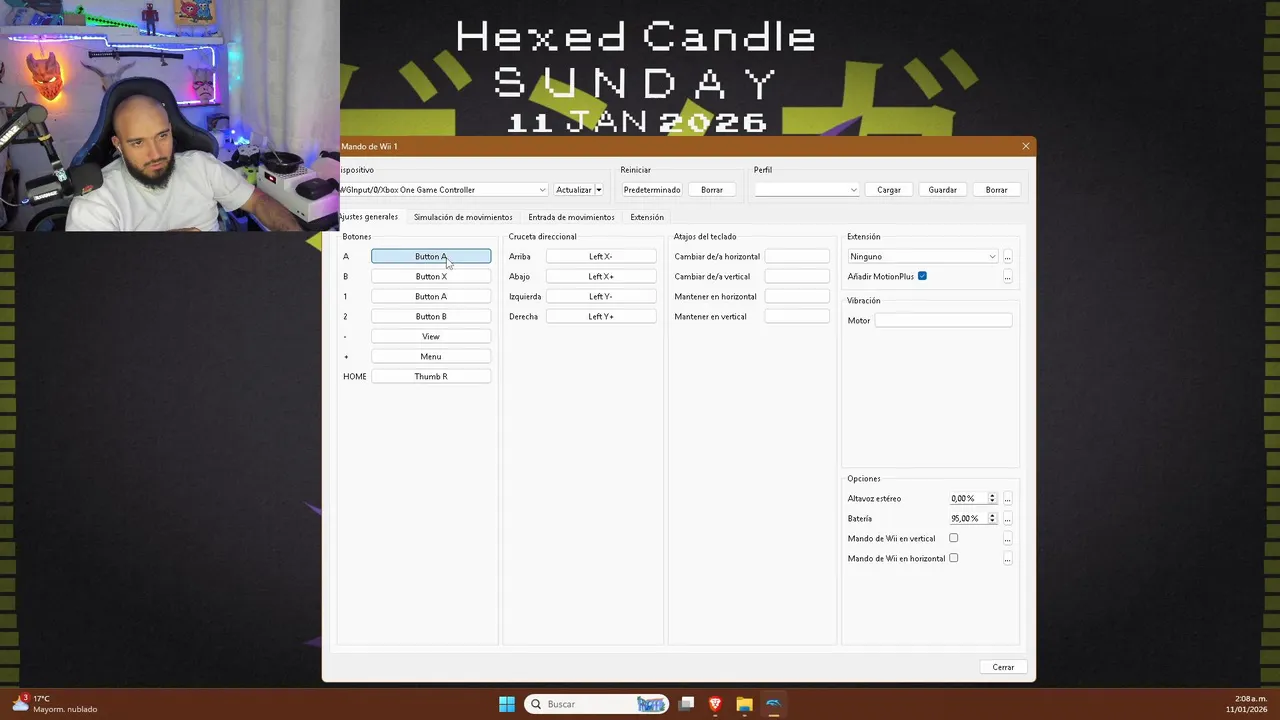Click the Thumb R mapping for HOME

[x=431, y=376]
